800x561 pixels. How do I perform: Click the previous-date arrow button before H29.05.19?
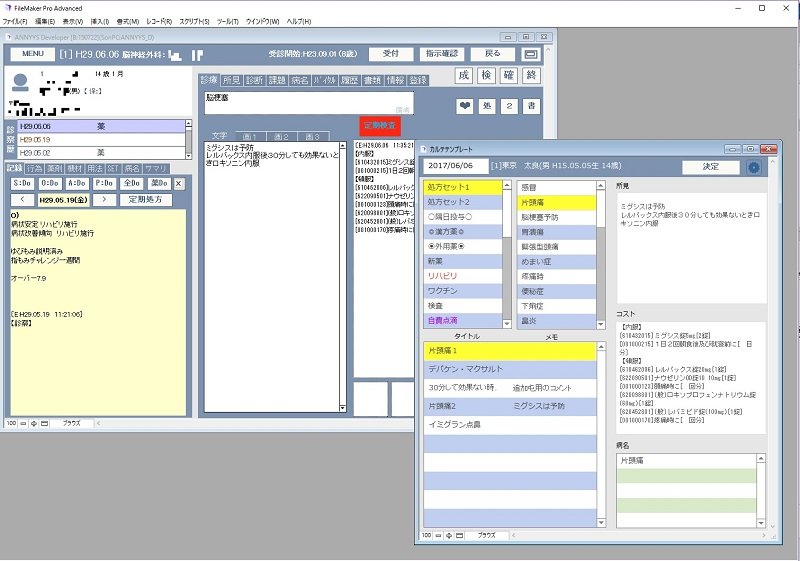(x=22, y=199)
